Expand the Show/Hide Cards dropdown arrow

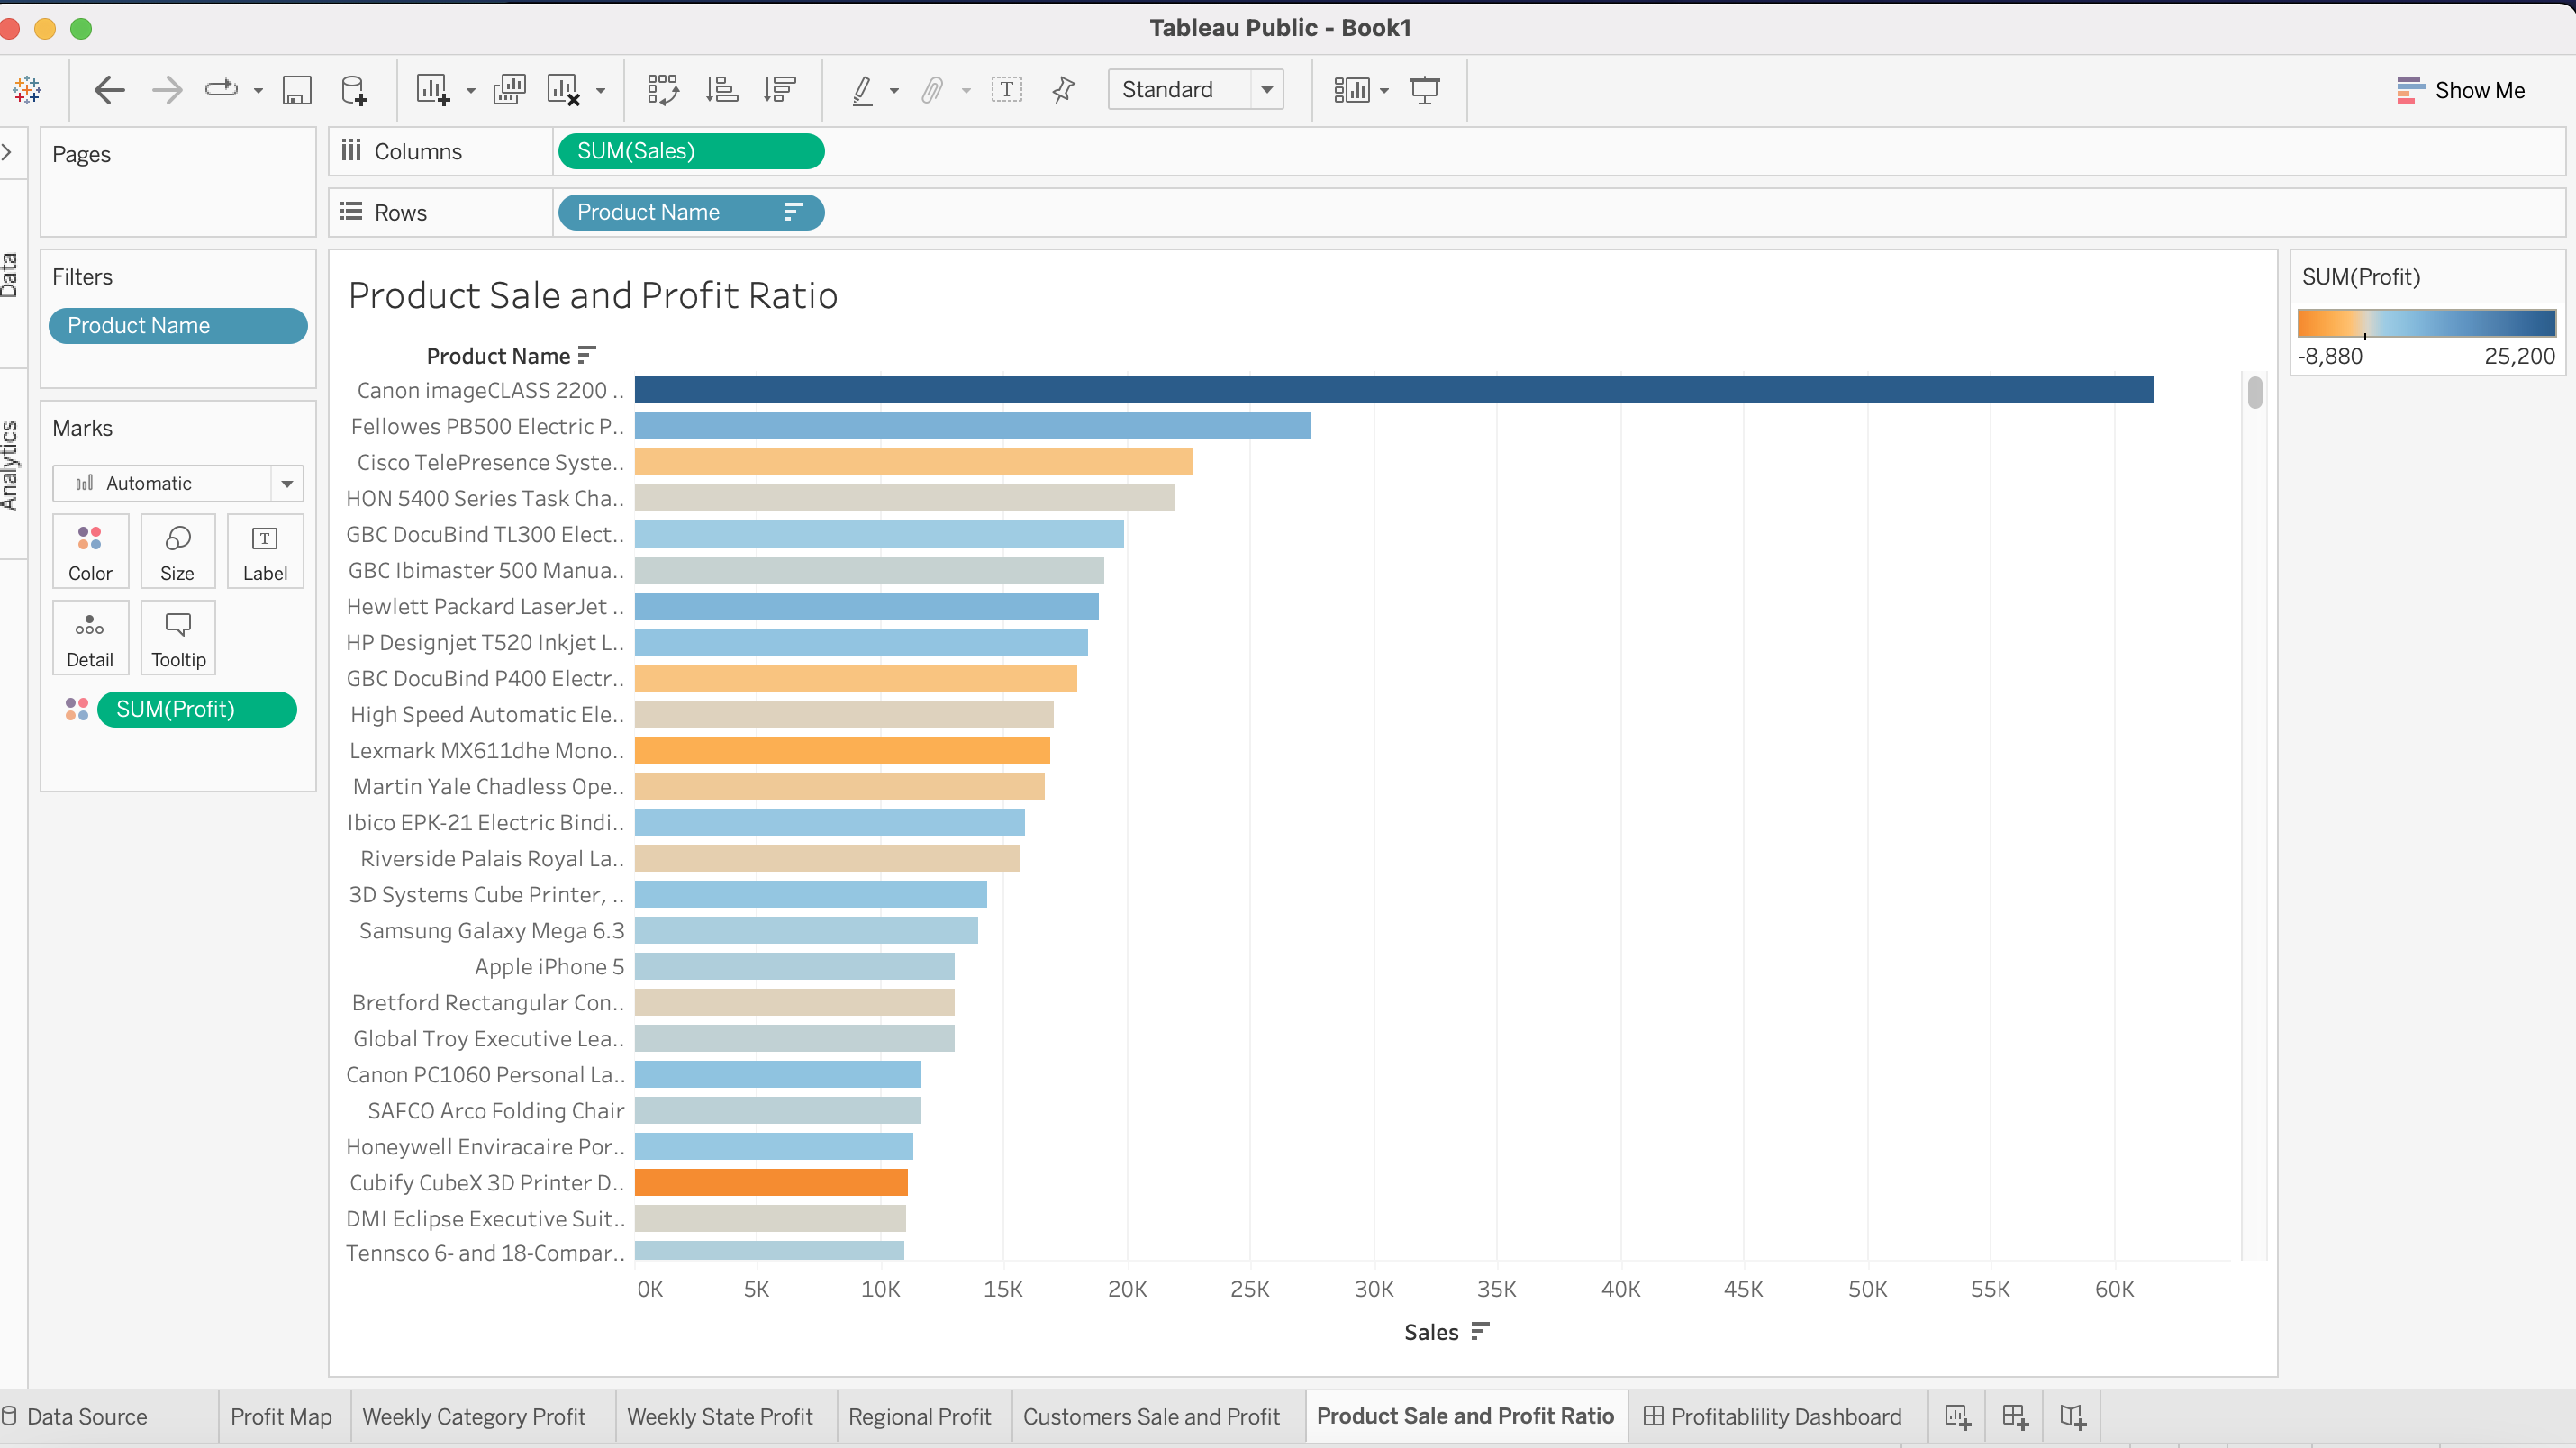tap(1385, 91)
